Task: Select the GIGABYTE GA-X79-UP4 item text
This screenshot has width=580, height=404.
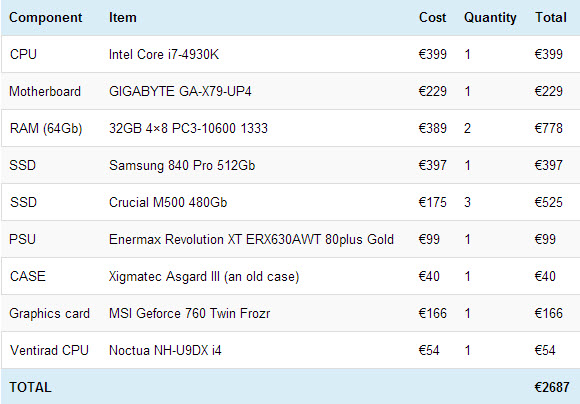Action: tap(180, 91)
